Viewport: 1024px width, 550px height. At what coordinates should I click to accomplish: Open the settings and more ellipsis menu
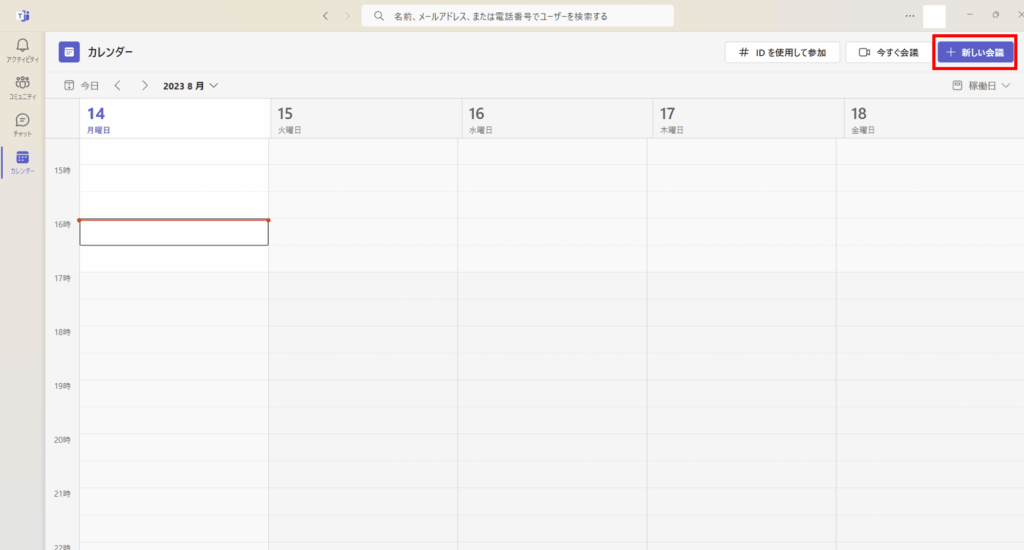[910, 16]
